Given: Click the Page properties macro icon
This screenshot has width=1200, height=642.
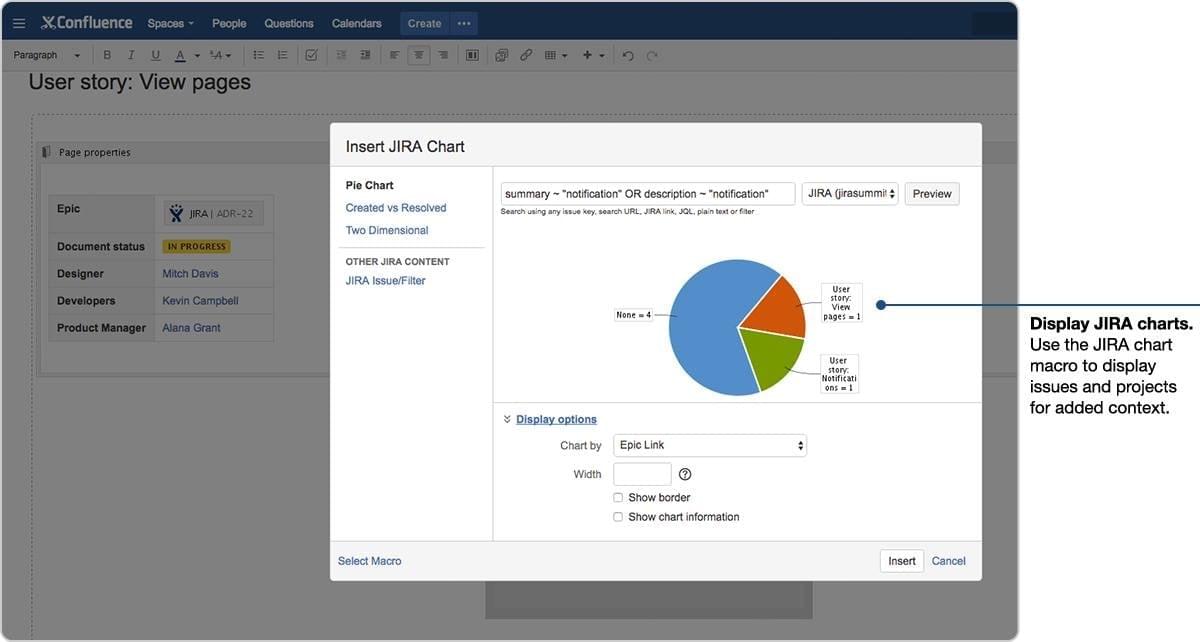Looking at the screenshot, I should click(46, 152).
